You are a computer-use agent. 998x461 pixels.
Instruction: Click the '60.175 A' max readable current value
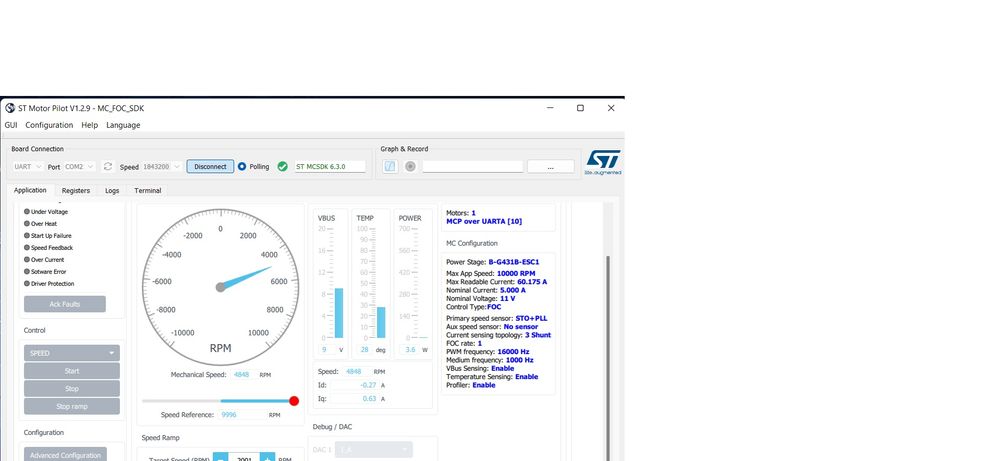[x=532, y=281]
